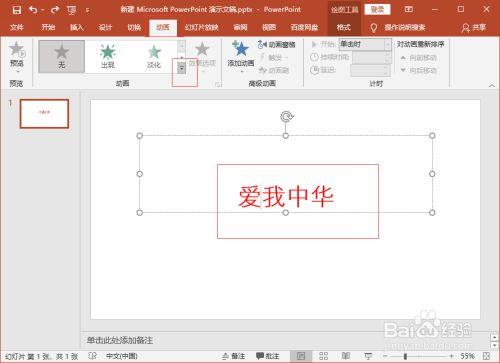Screen dimensions: 500x363
Task: Select the 动画 (Animations) tab
Action: [163, 27]
